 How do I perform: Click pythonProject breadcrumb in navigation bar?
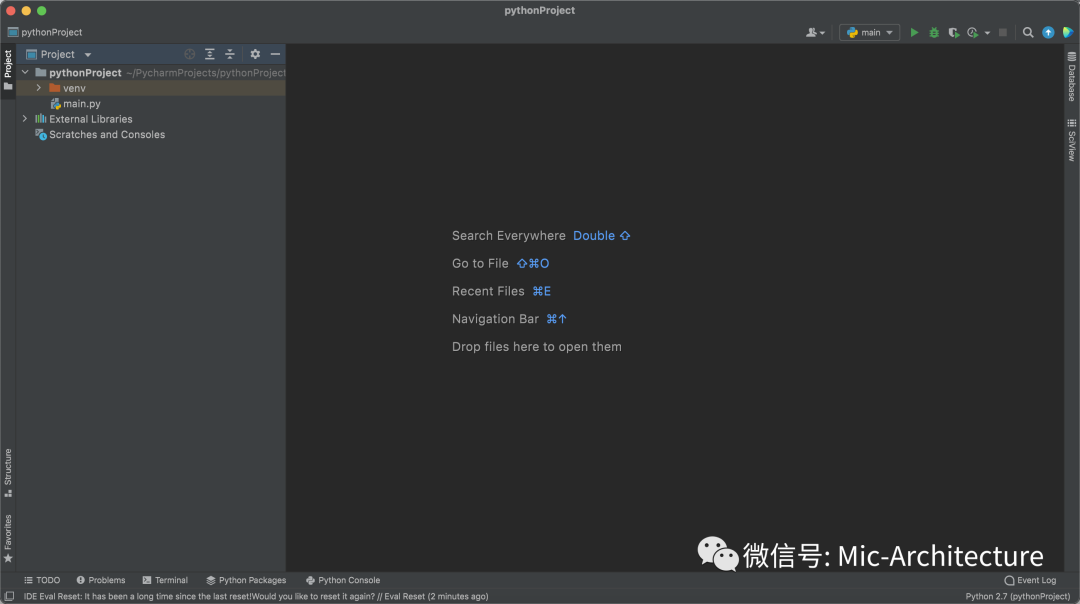click(45, 32)
